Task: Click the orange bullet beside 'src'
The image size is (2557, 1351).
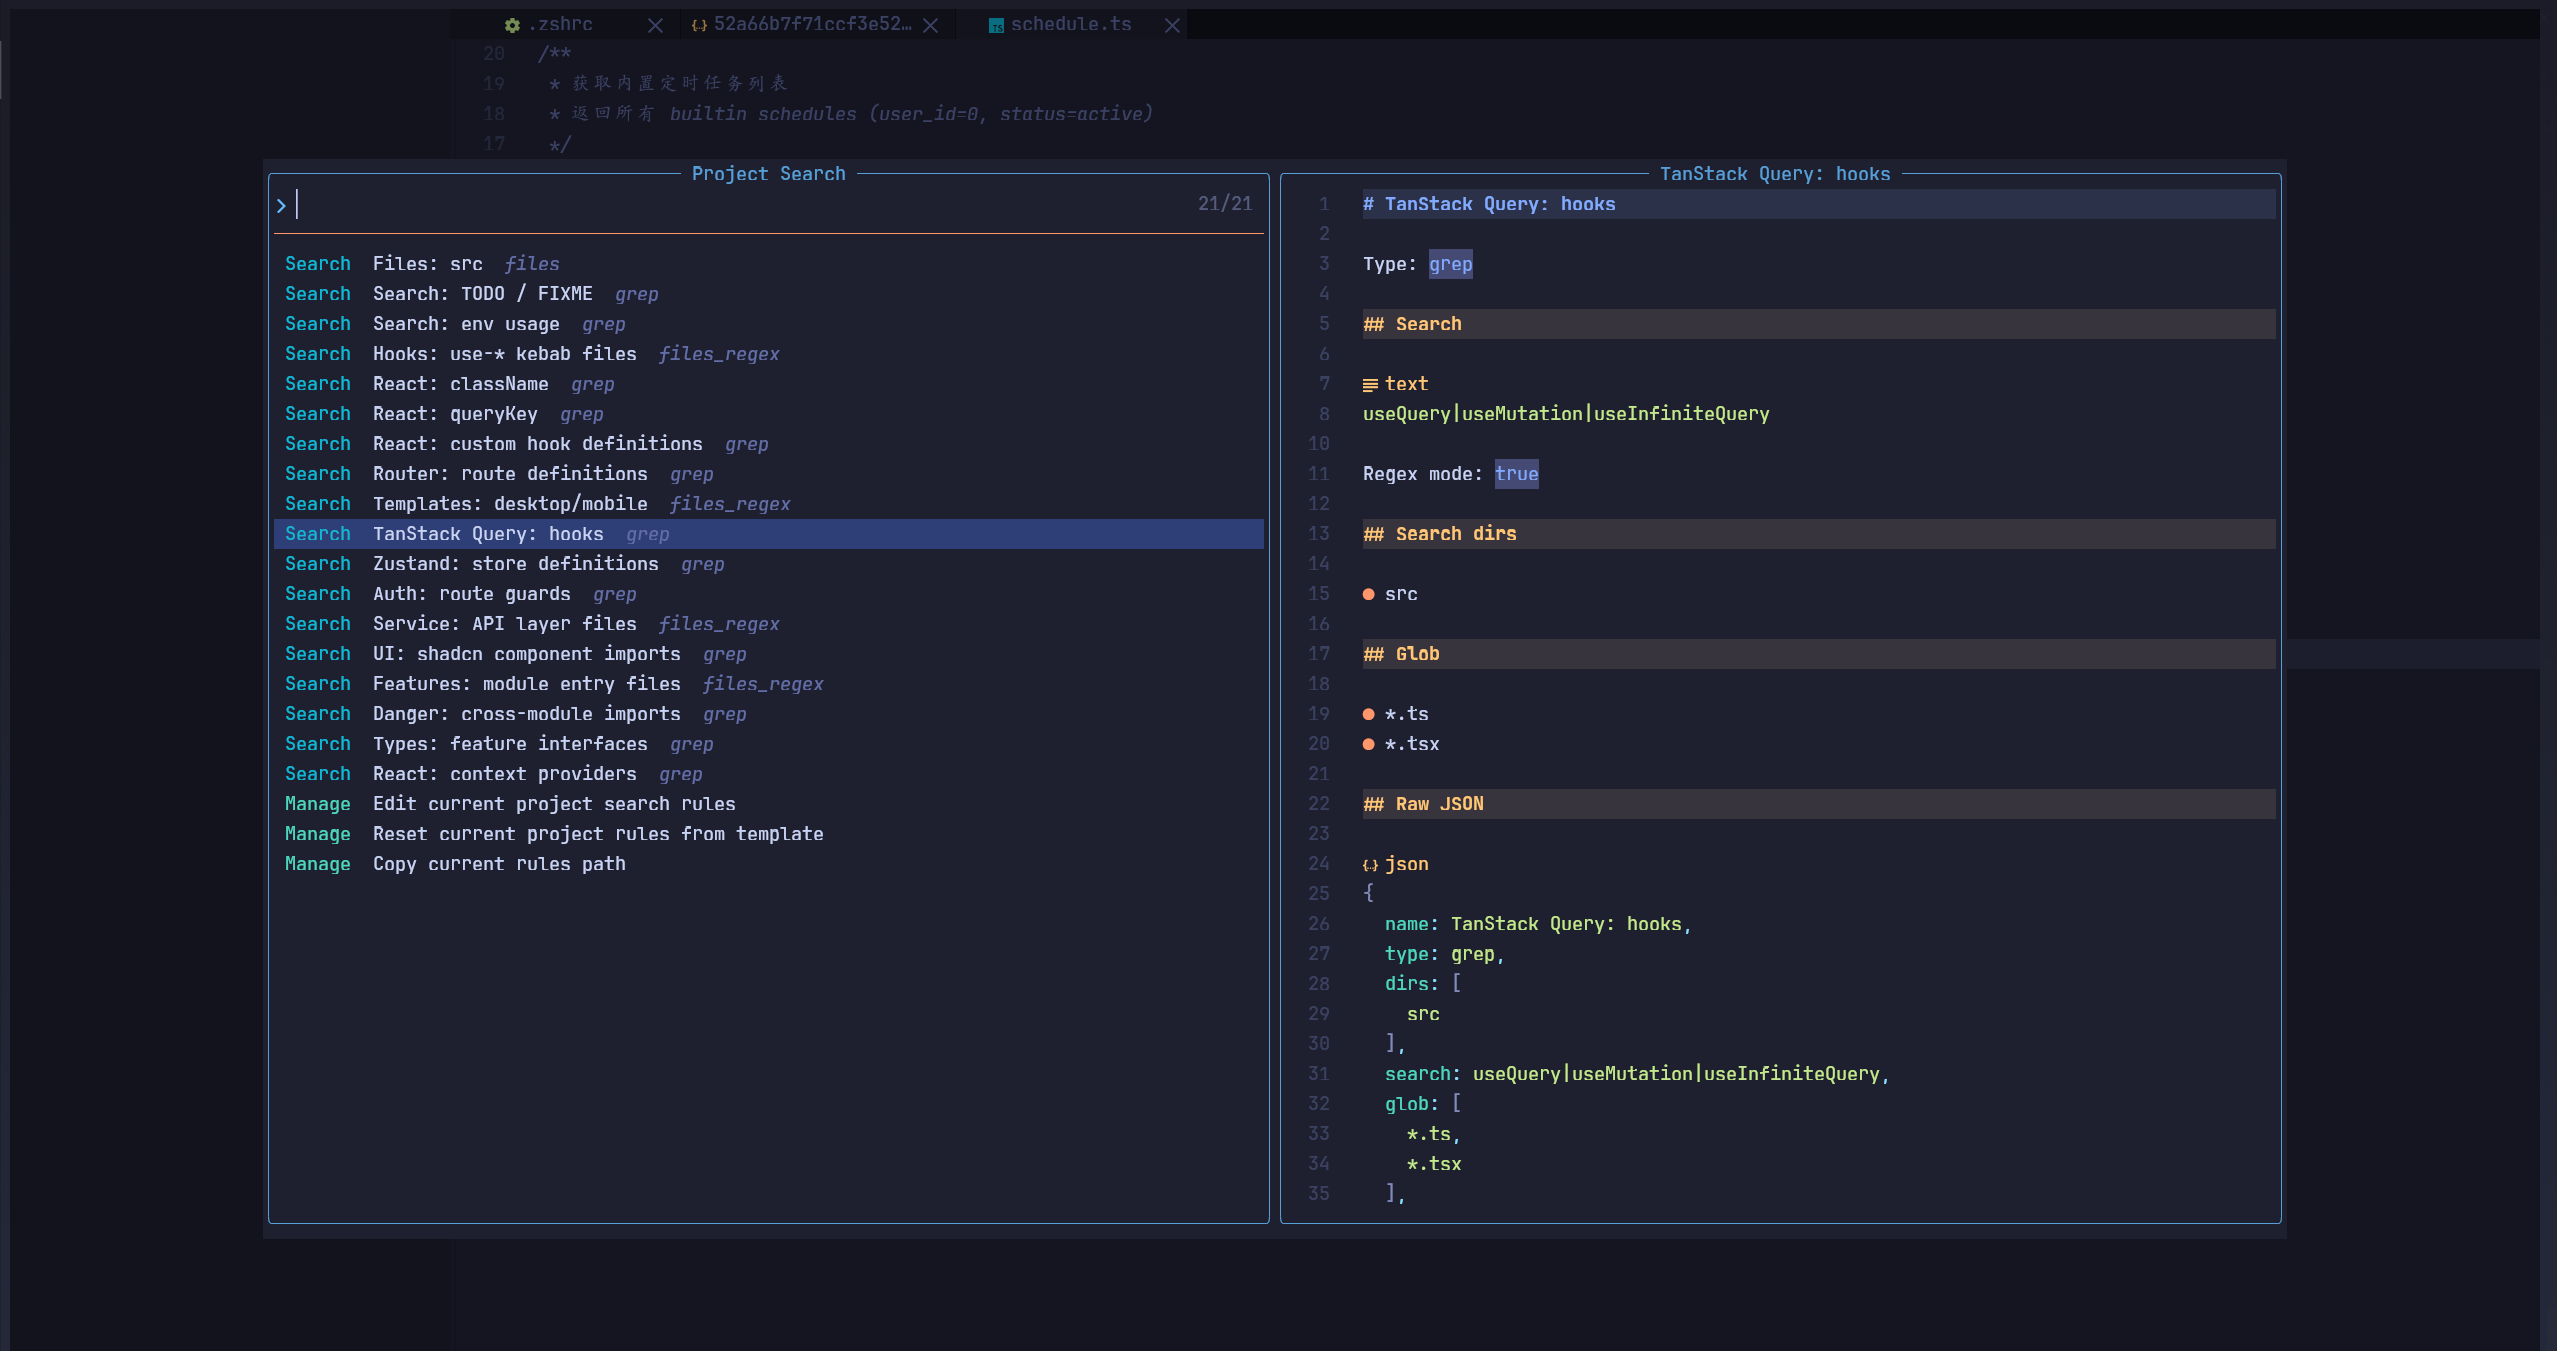Action: pyautogui.click(x=1368, y=594)
